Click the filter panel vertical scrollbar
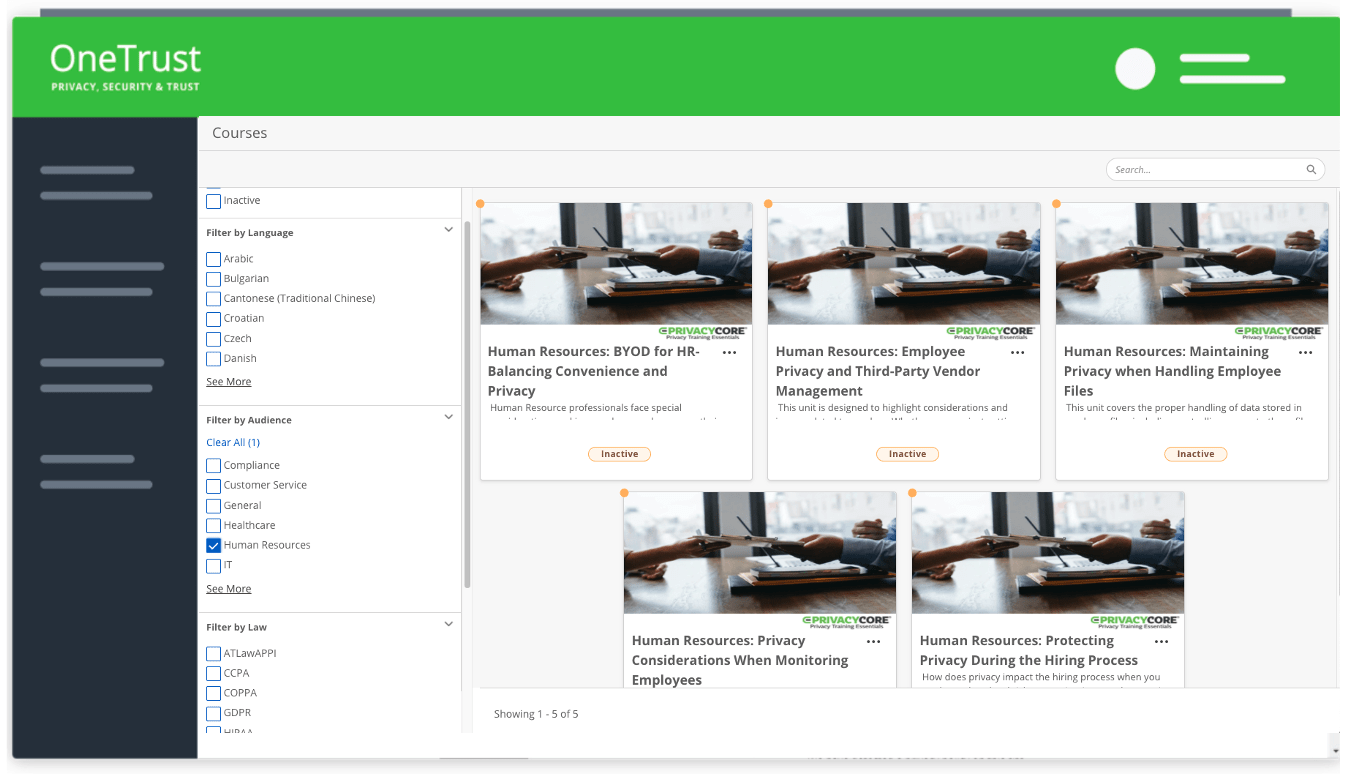This screenshot has width=1353, height=778. [x=467, y=404]
